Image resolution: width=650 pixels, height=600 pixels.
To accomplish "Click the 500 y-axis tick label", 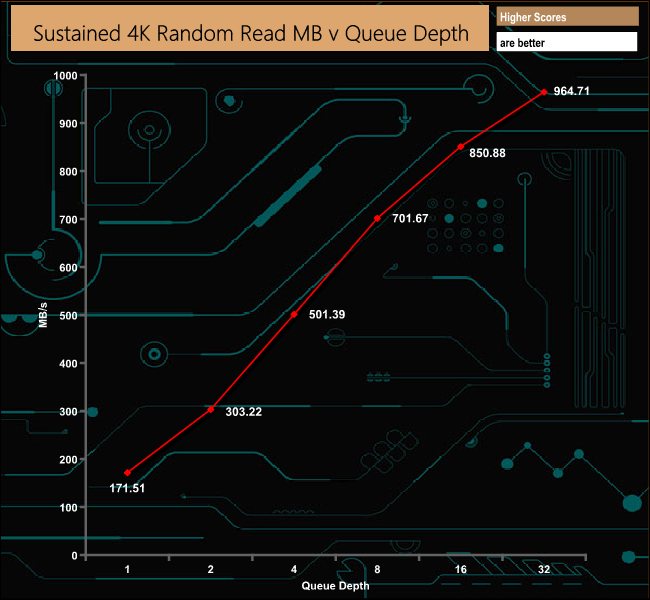I will coord(68,316).
